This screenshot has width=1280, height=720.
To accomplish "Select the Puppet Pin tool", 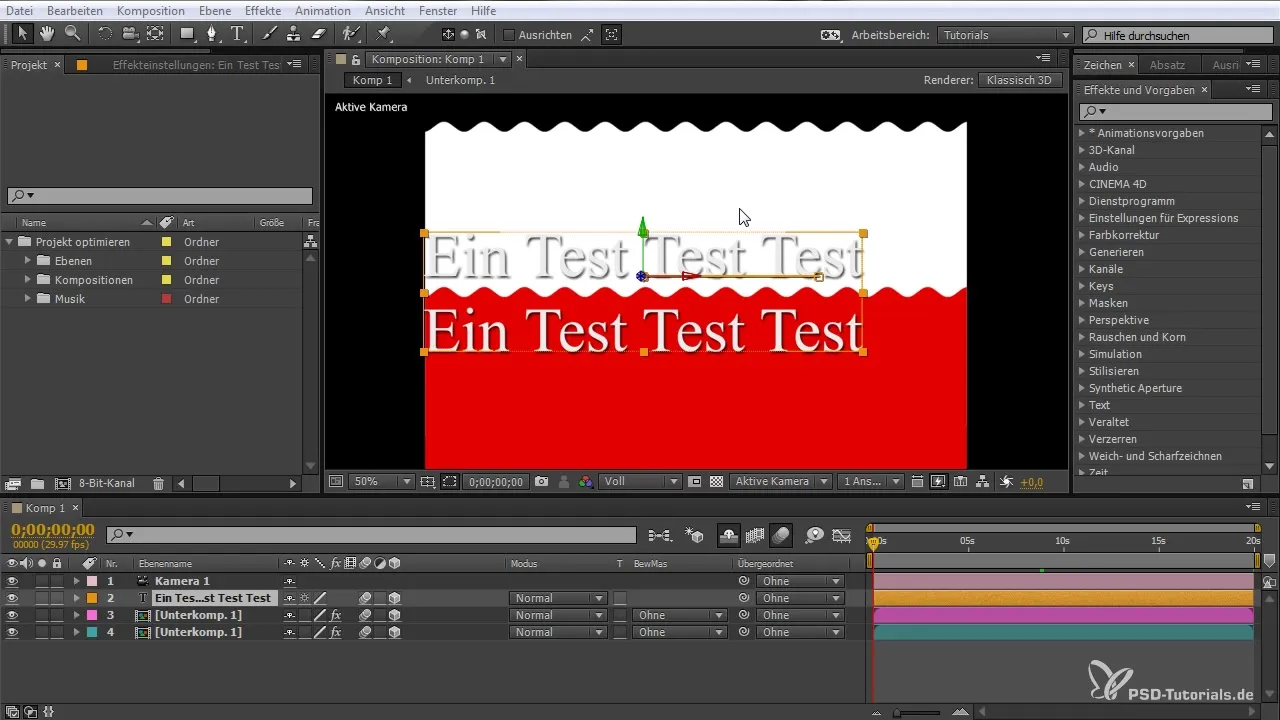I will point(383,34).
